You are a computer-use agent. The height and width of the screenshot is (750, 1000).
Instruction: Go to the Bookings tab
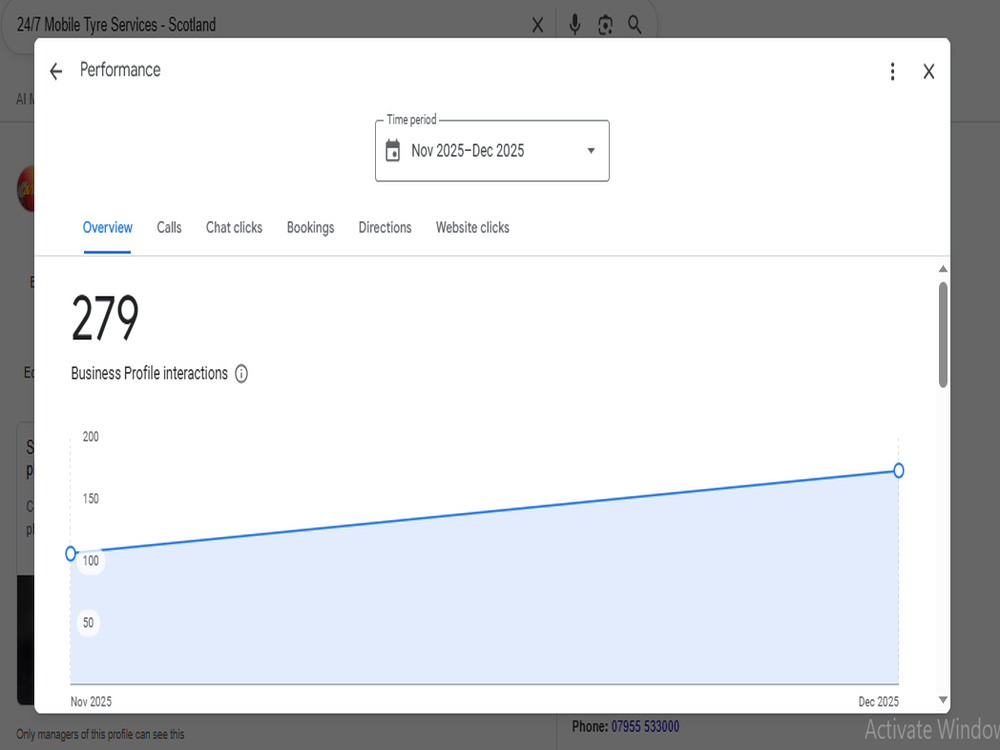pyautogui.click(x=310, y=228)
